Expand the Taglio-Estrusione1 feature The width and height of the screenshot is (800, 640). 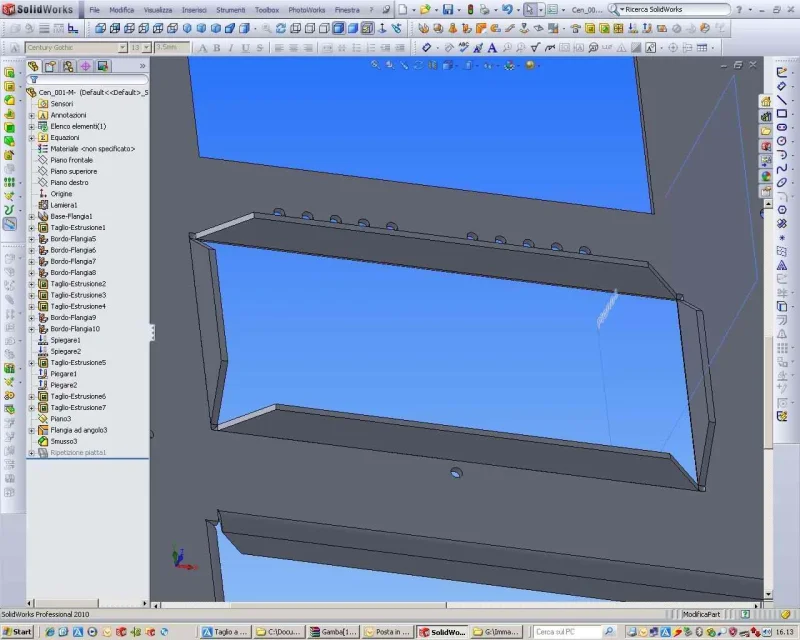32,228
